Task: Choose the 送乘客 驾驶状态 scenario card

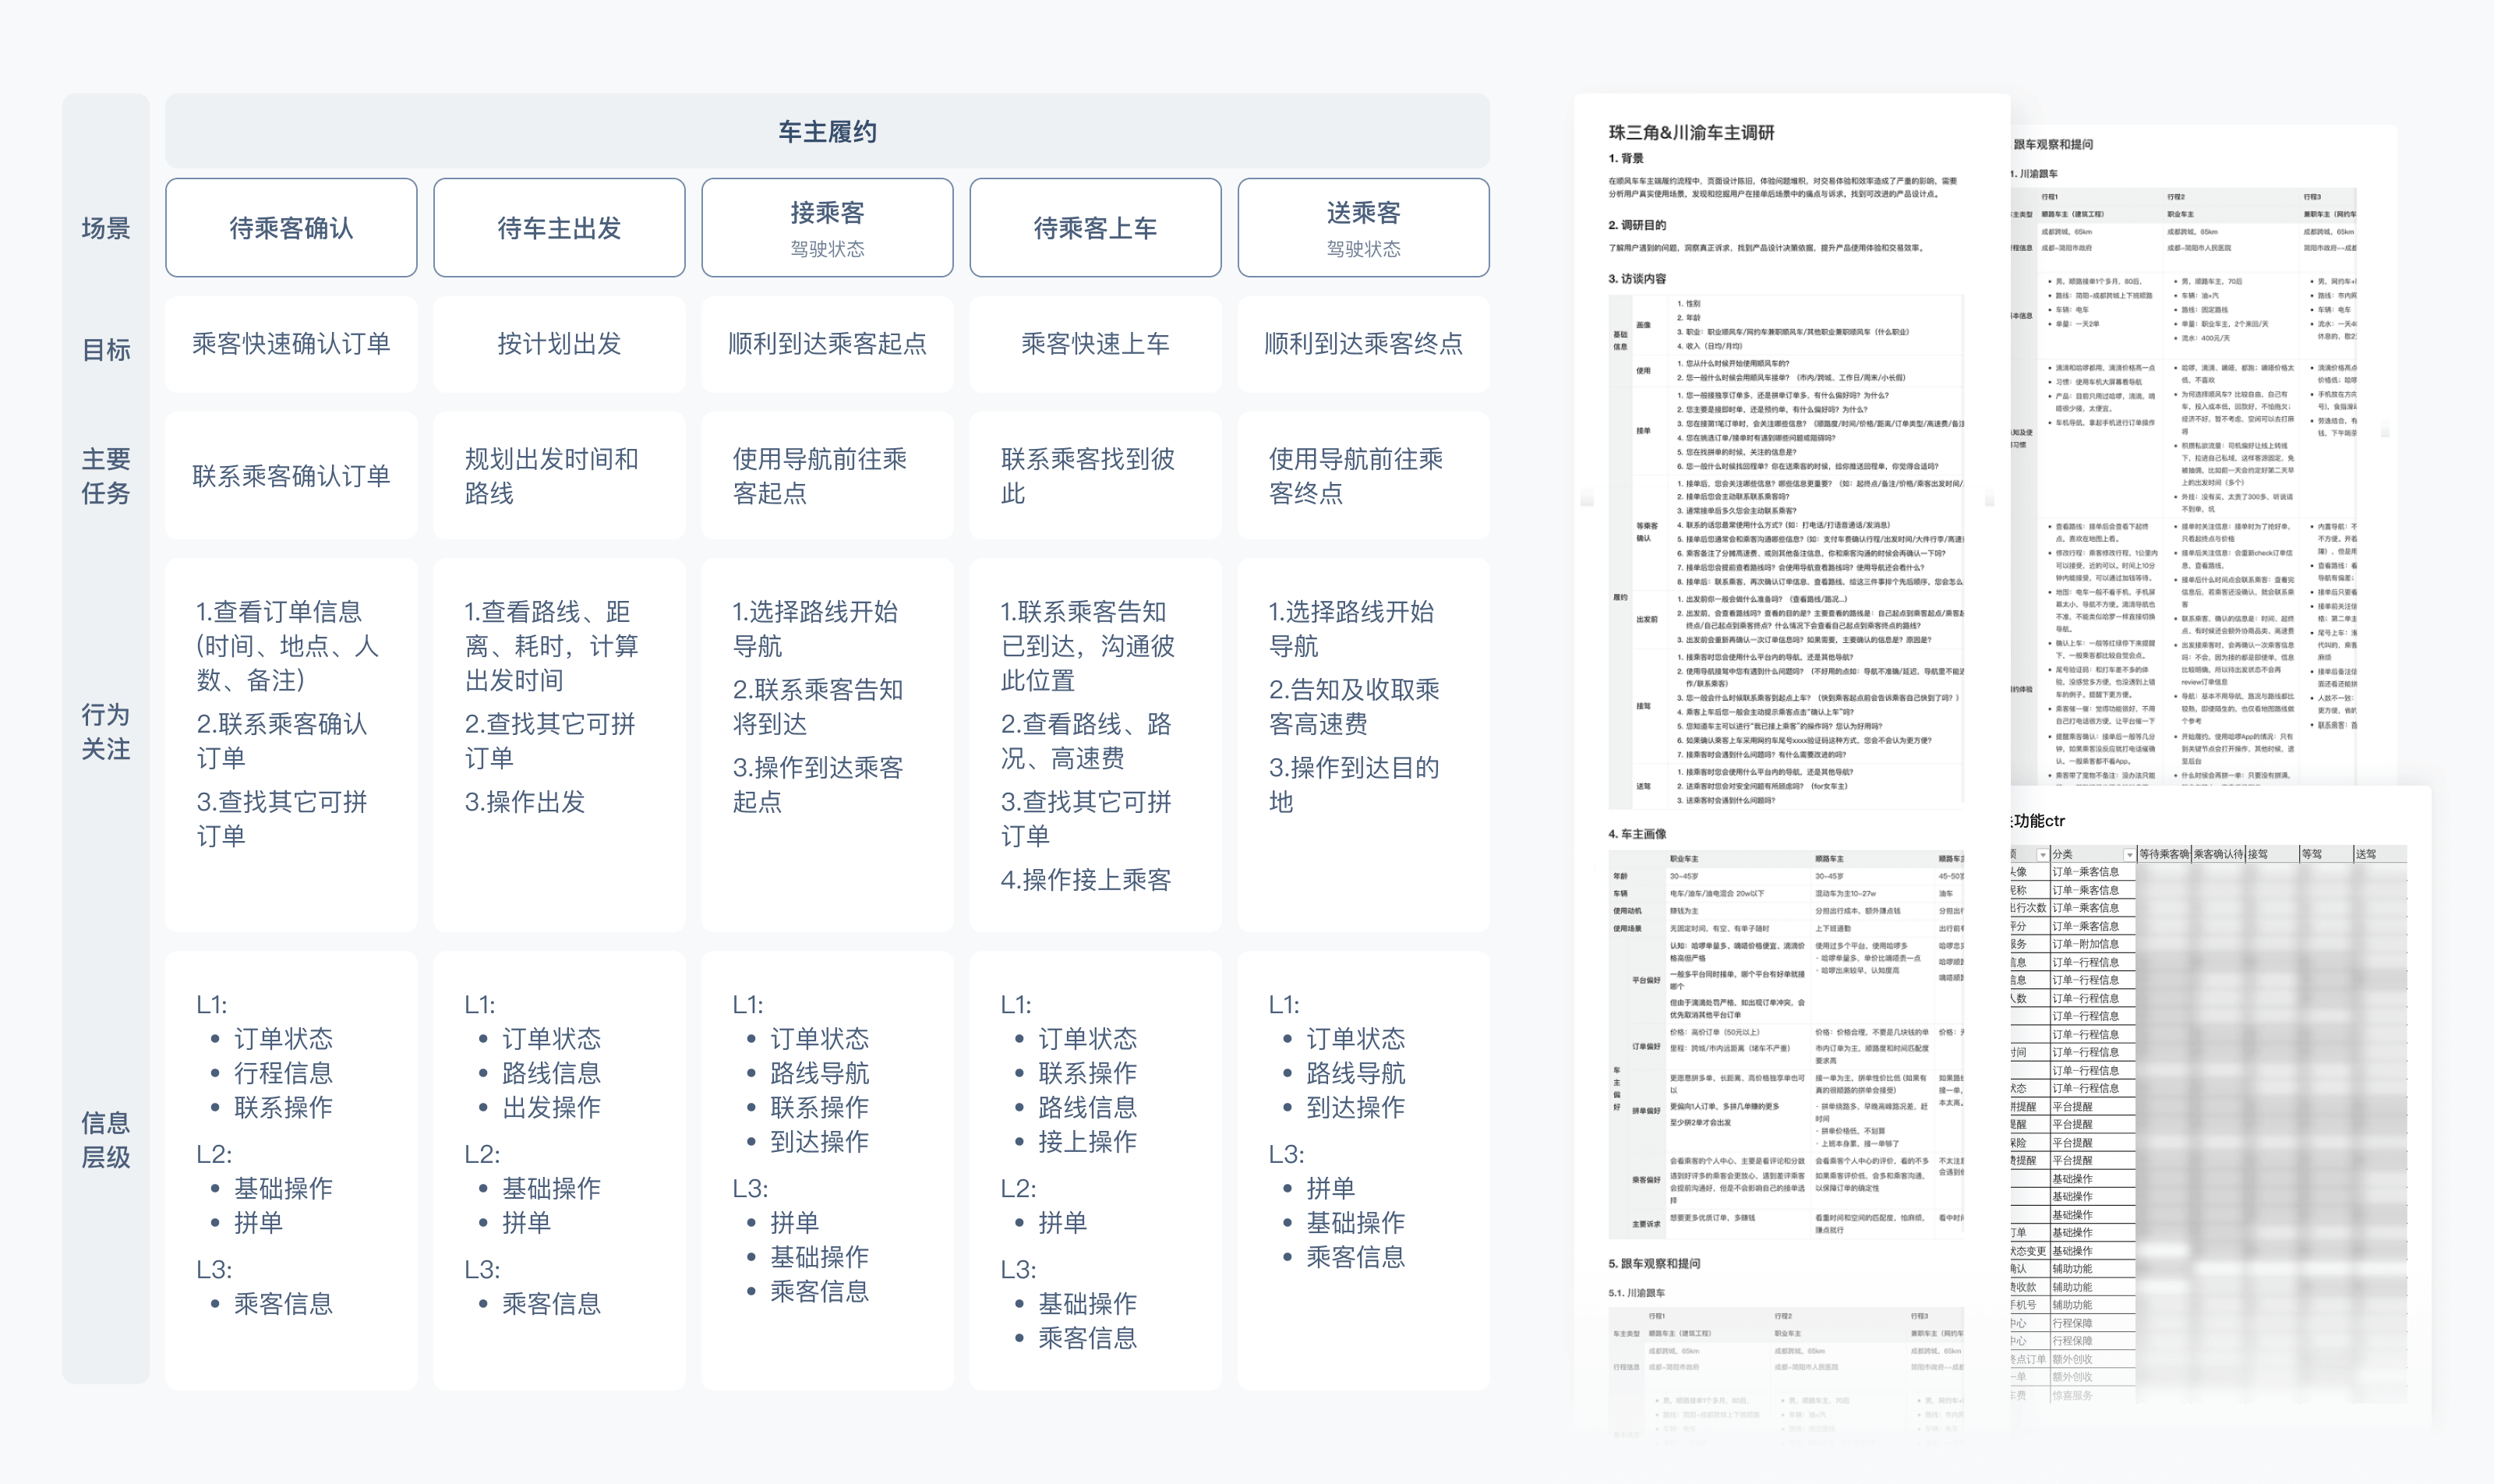Action: click(1363, 228)
